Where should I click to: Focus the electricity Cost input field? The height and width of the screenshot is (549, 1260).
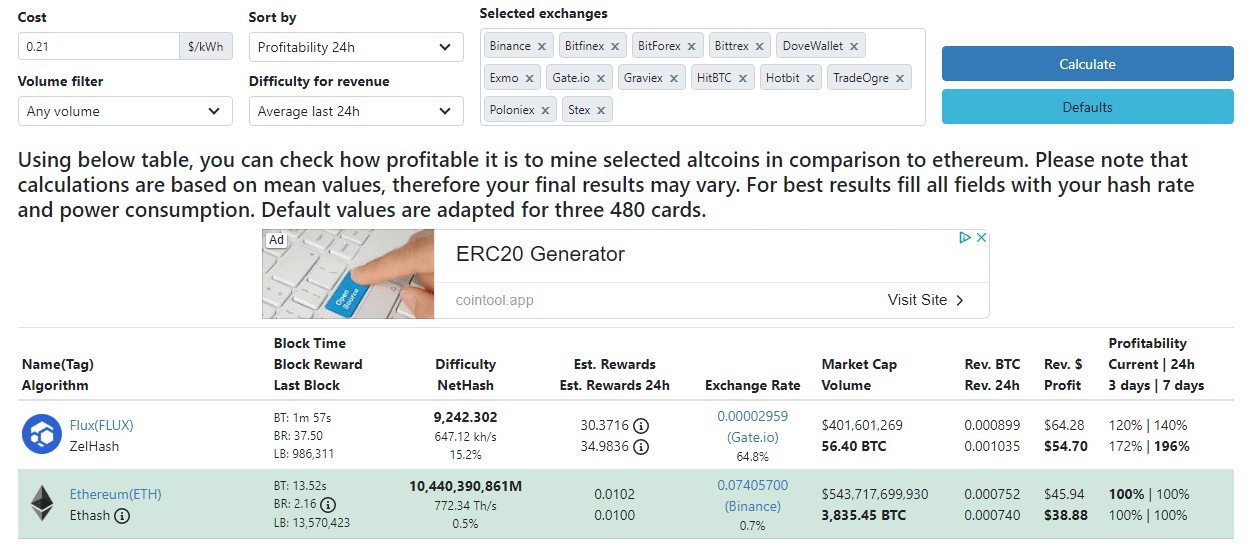[98, 46]
